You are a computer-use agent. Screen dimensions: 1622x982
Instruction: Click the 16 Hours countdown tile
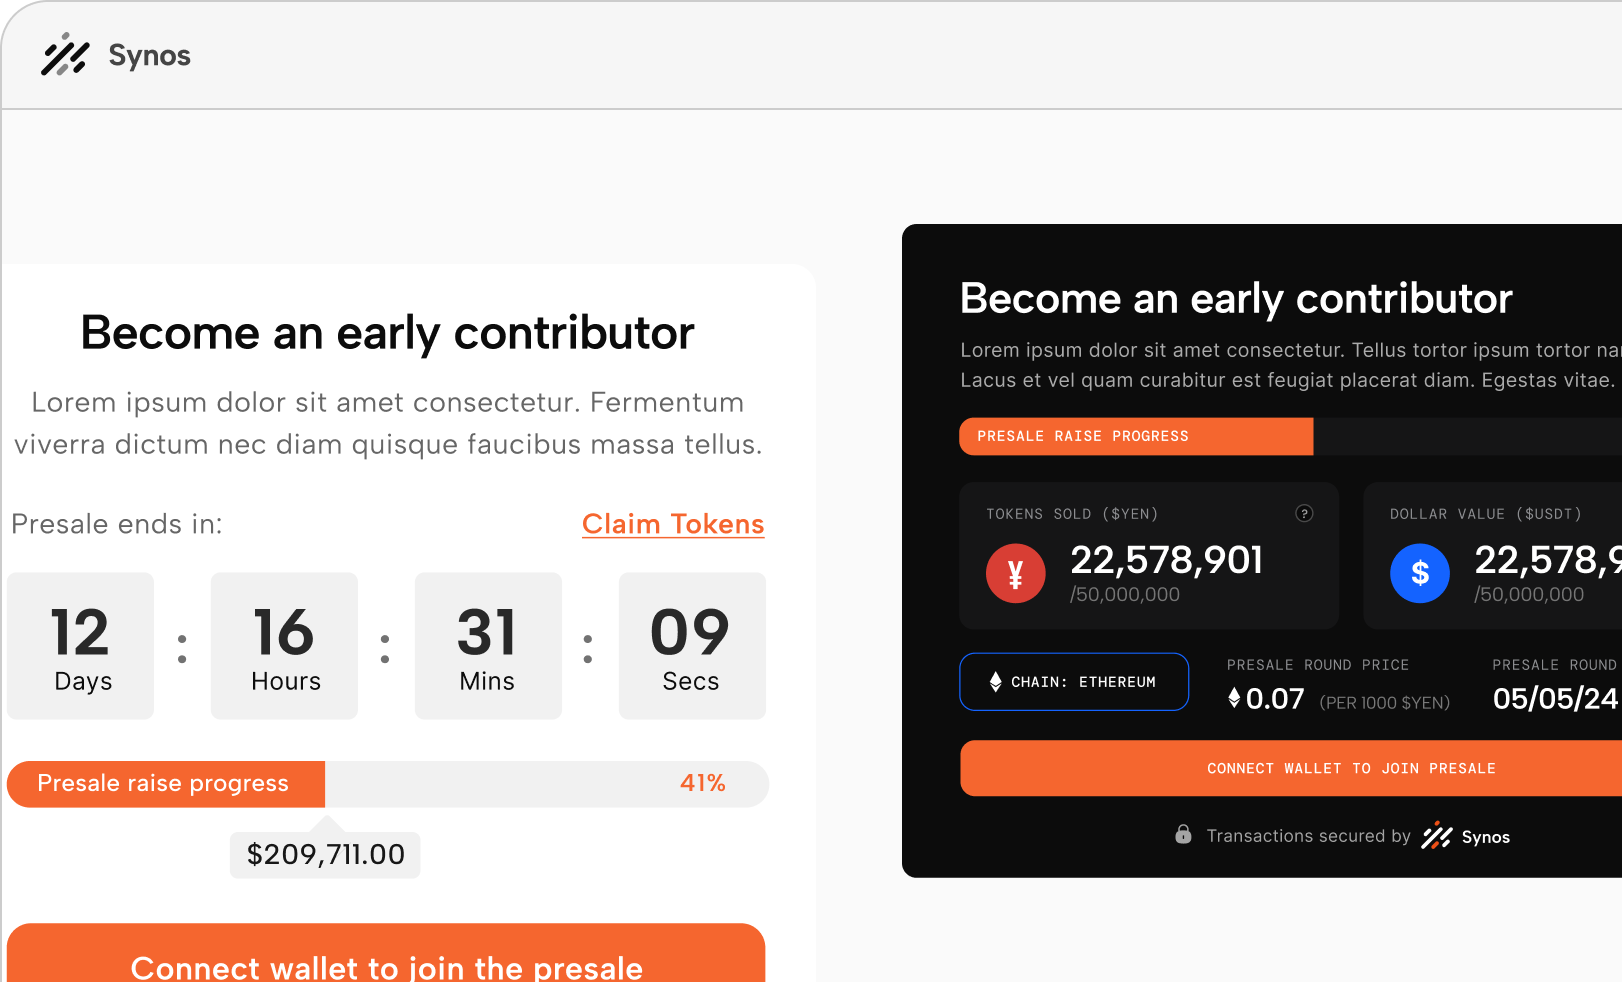coord(285,646)
